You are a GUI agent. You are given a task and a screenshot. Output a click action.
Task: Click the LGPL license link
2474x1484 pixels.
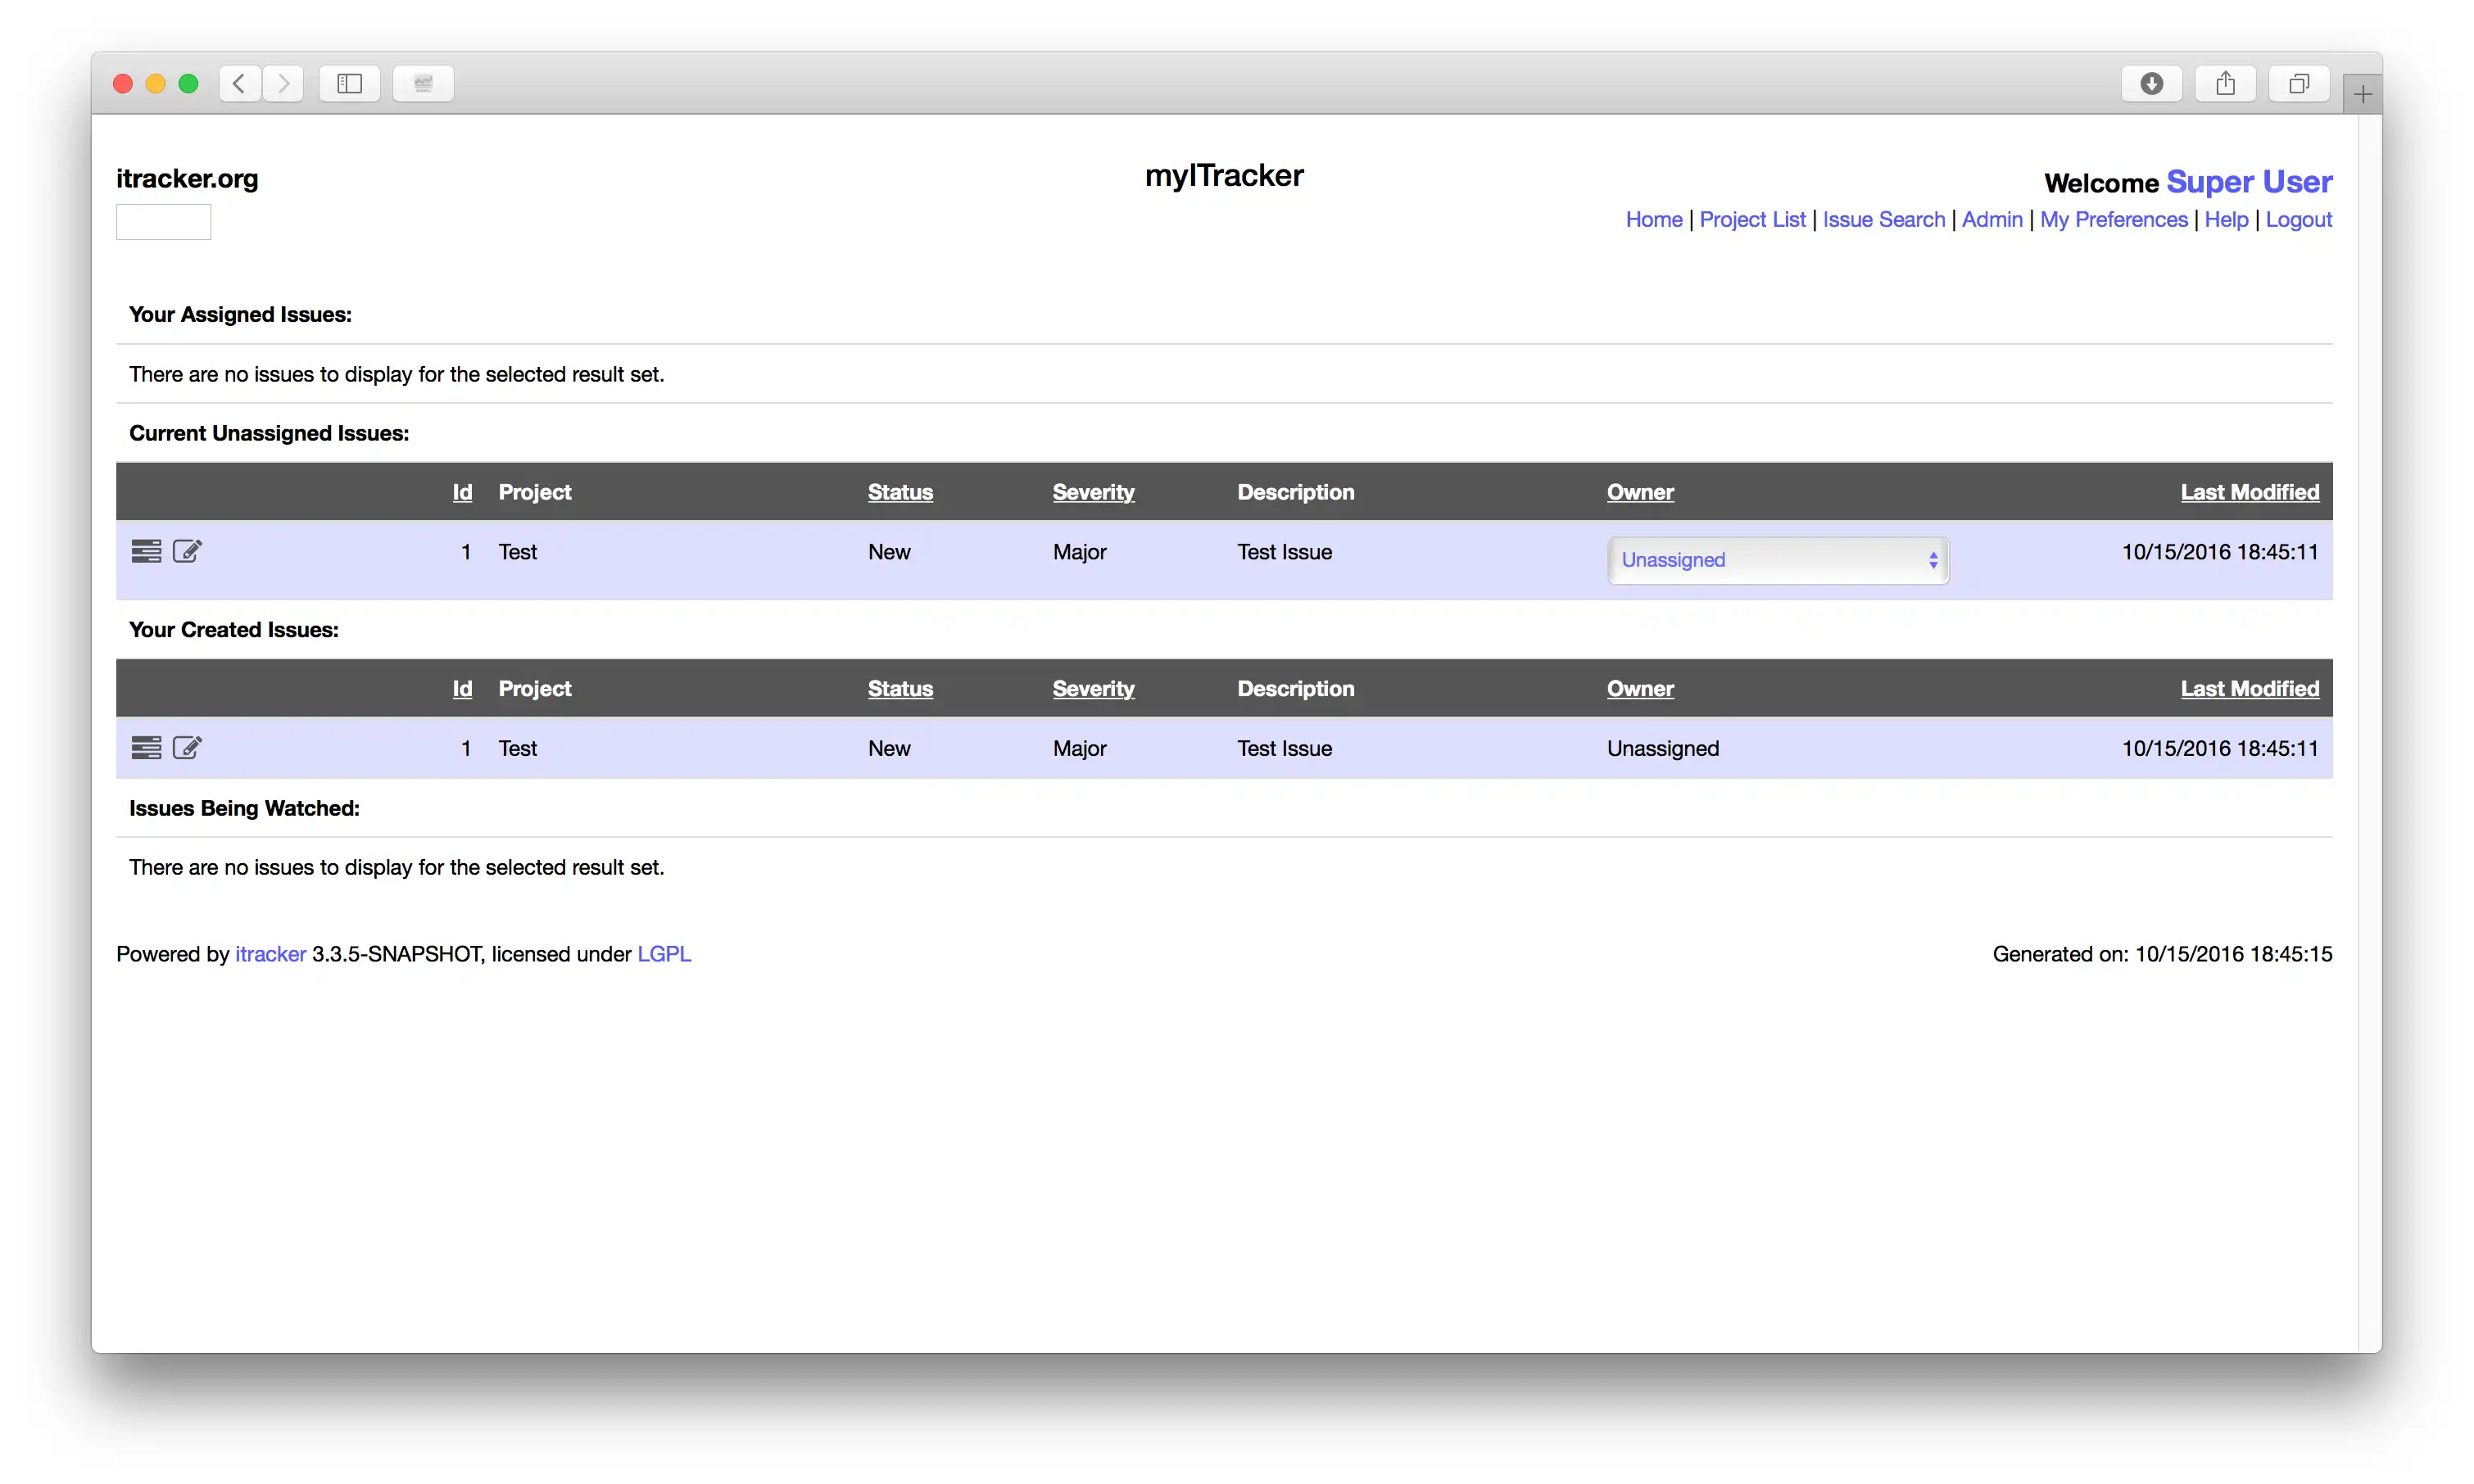coord(664,952)
